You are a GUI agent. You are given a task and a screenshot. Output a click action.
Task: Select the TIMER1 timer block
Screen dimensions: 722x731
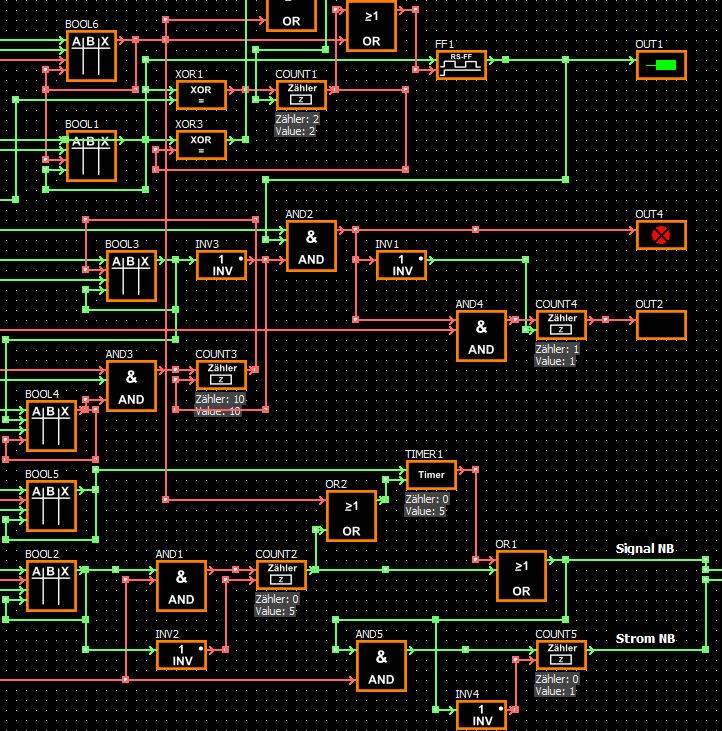431,475
